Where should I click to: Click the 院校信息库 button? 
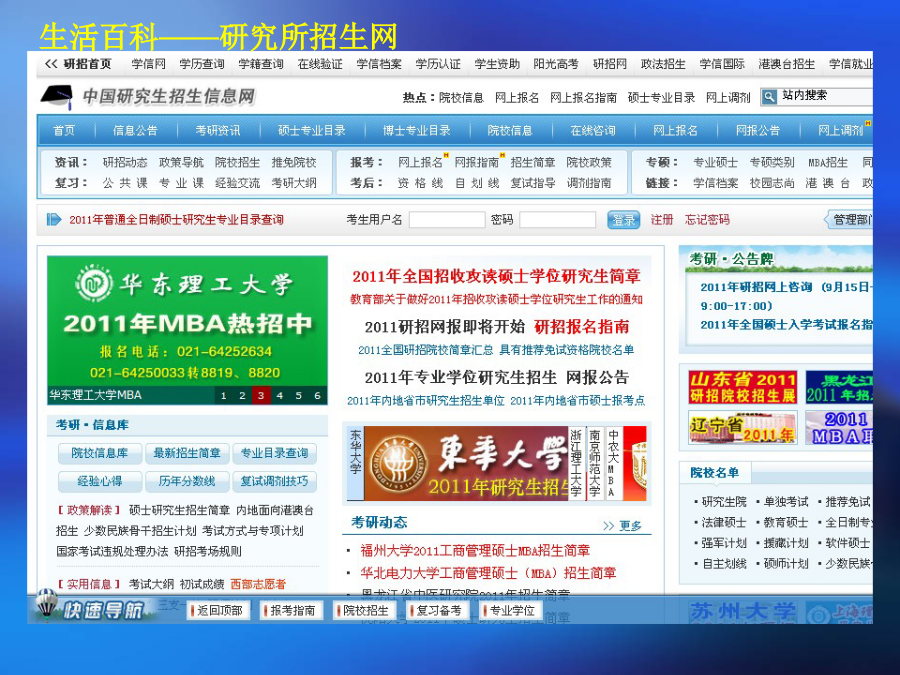(x=100, y=453)
